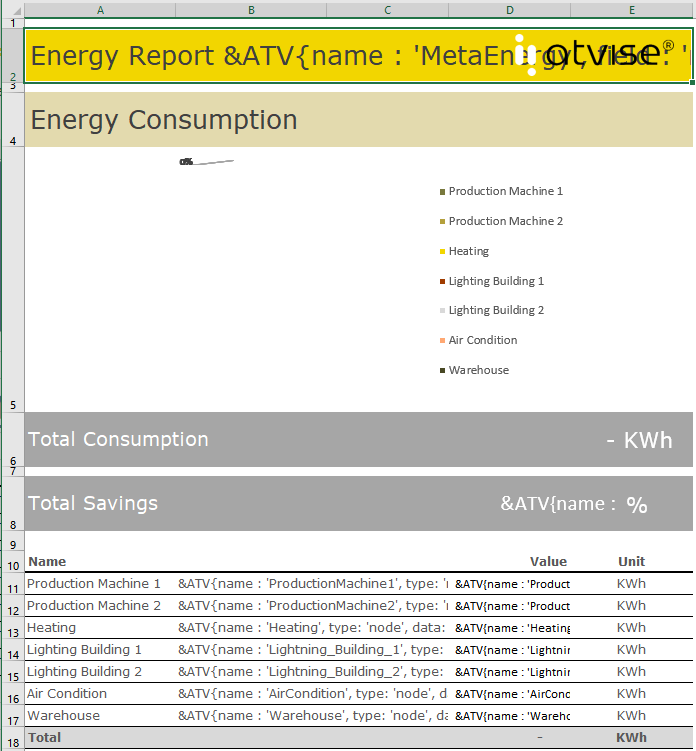This screenshot has height=751, width=696.
Task: Select the 0% data label in chart
Action: pyautogui.click(x=186, y=162)
